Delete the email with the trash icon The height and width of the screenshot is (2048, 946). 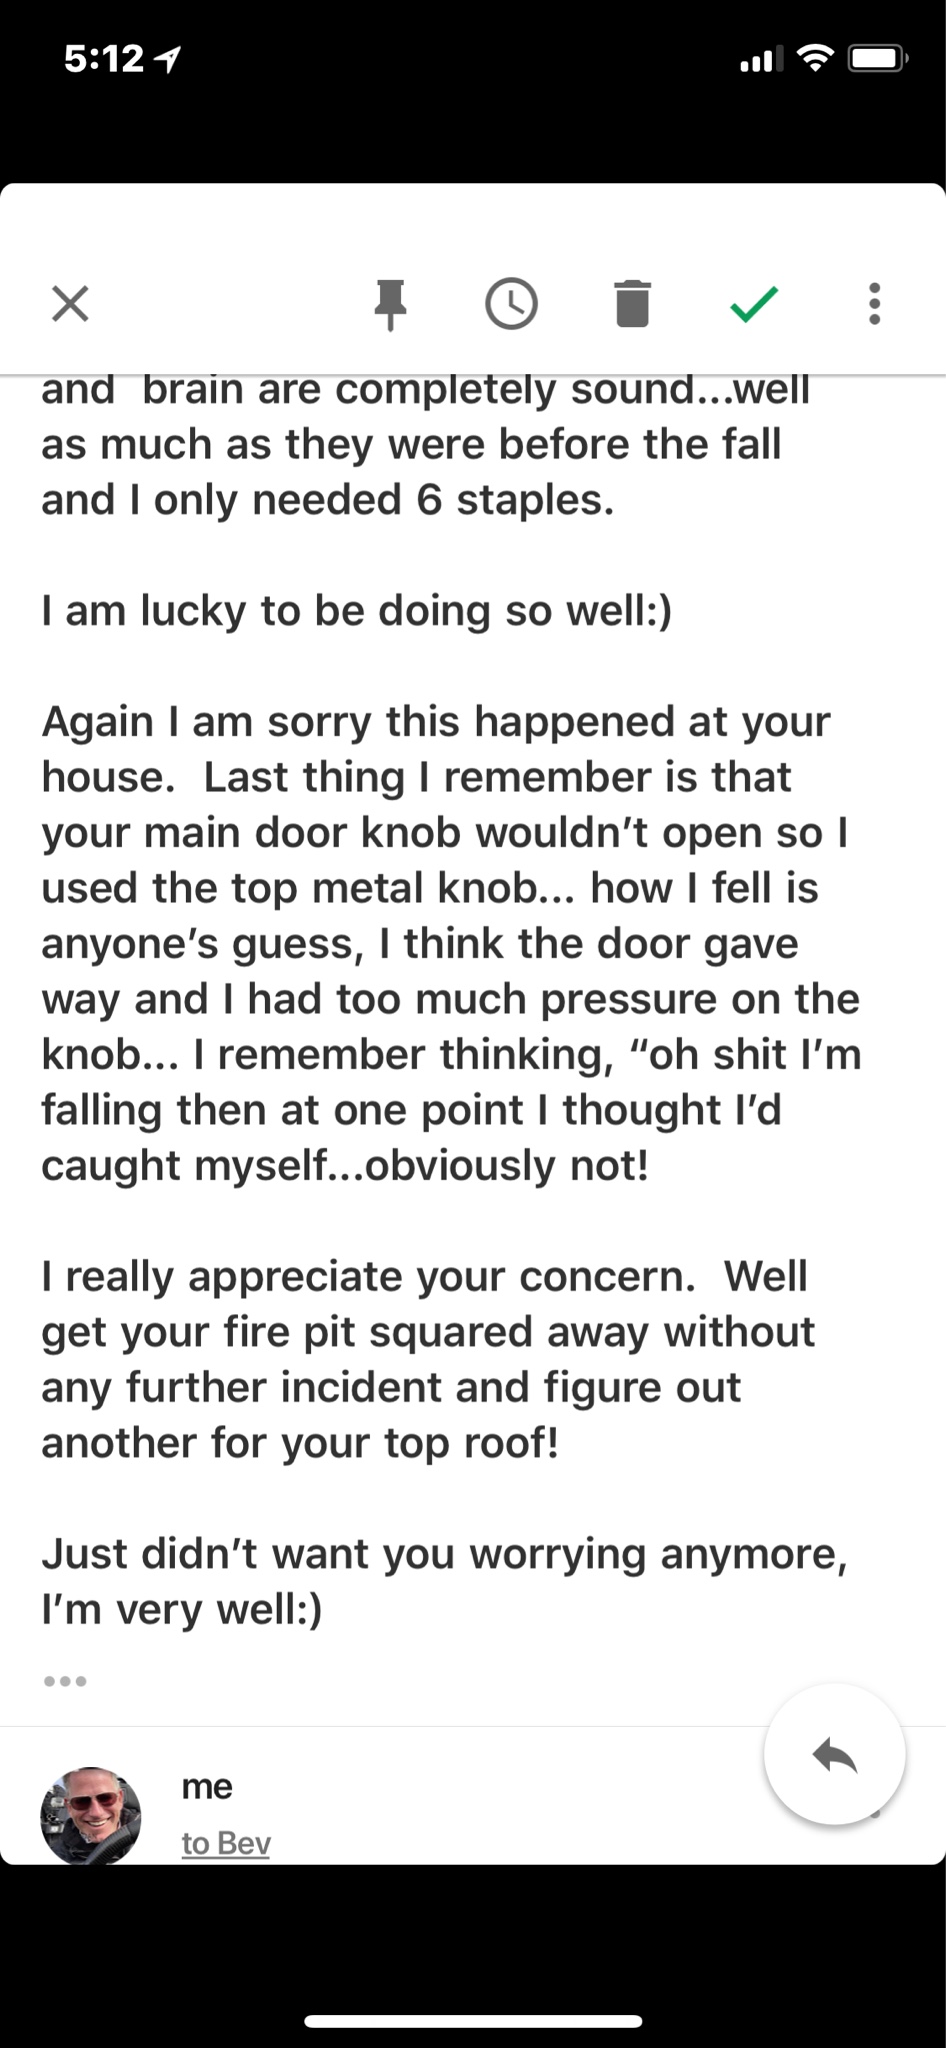click(x=632, y=304)
